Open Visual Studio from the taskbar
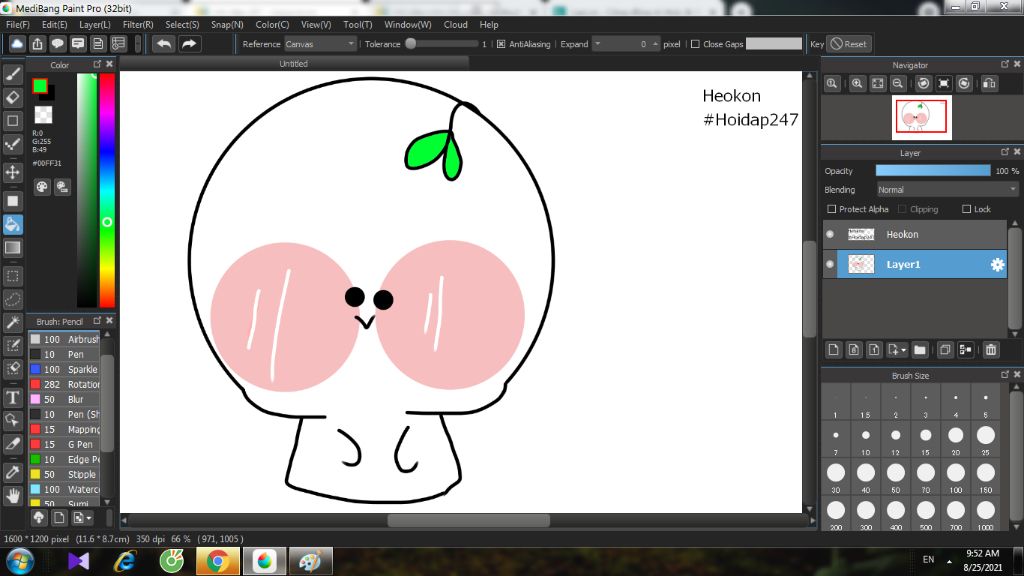This screenshot has width=1024, height=576. (x=78, y=561)
